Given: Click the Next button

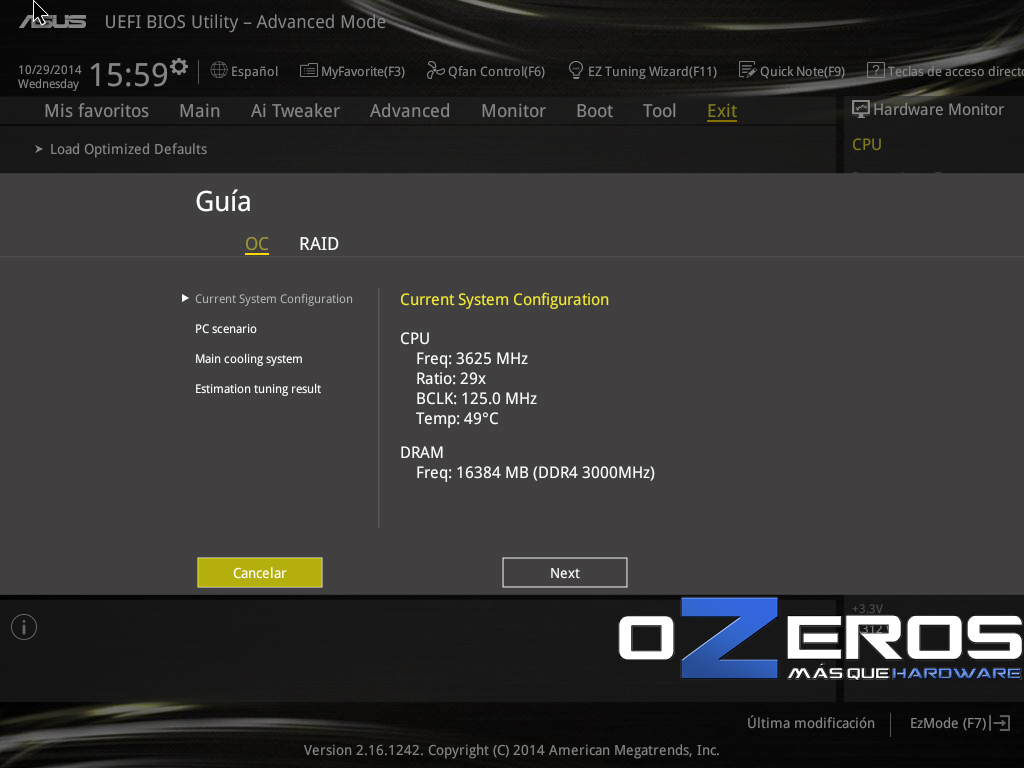Looking at the screenshot, I should pyautogui.click(x=565, y=573).
